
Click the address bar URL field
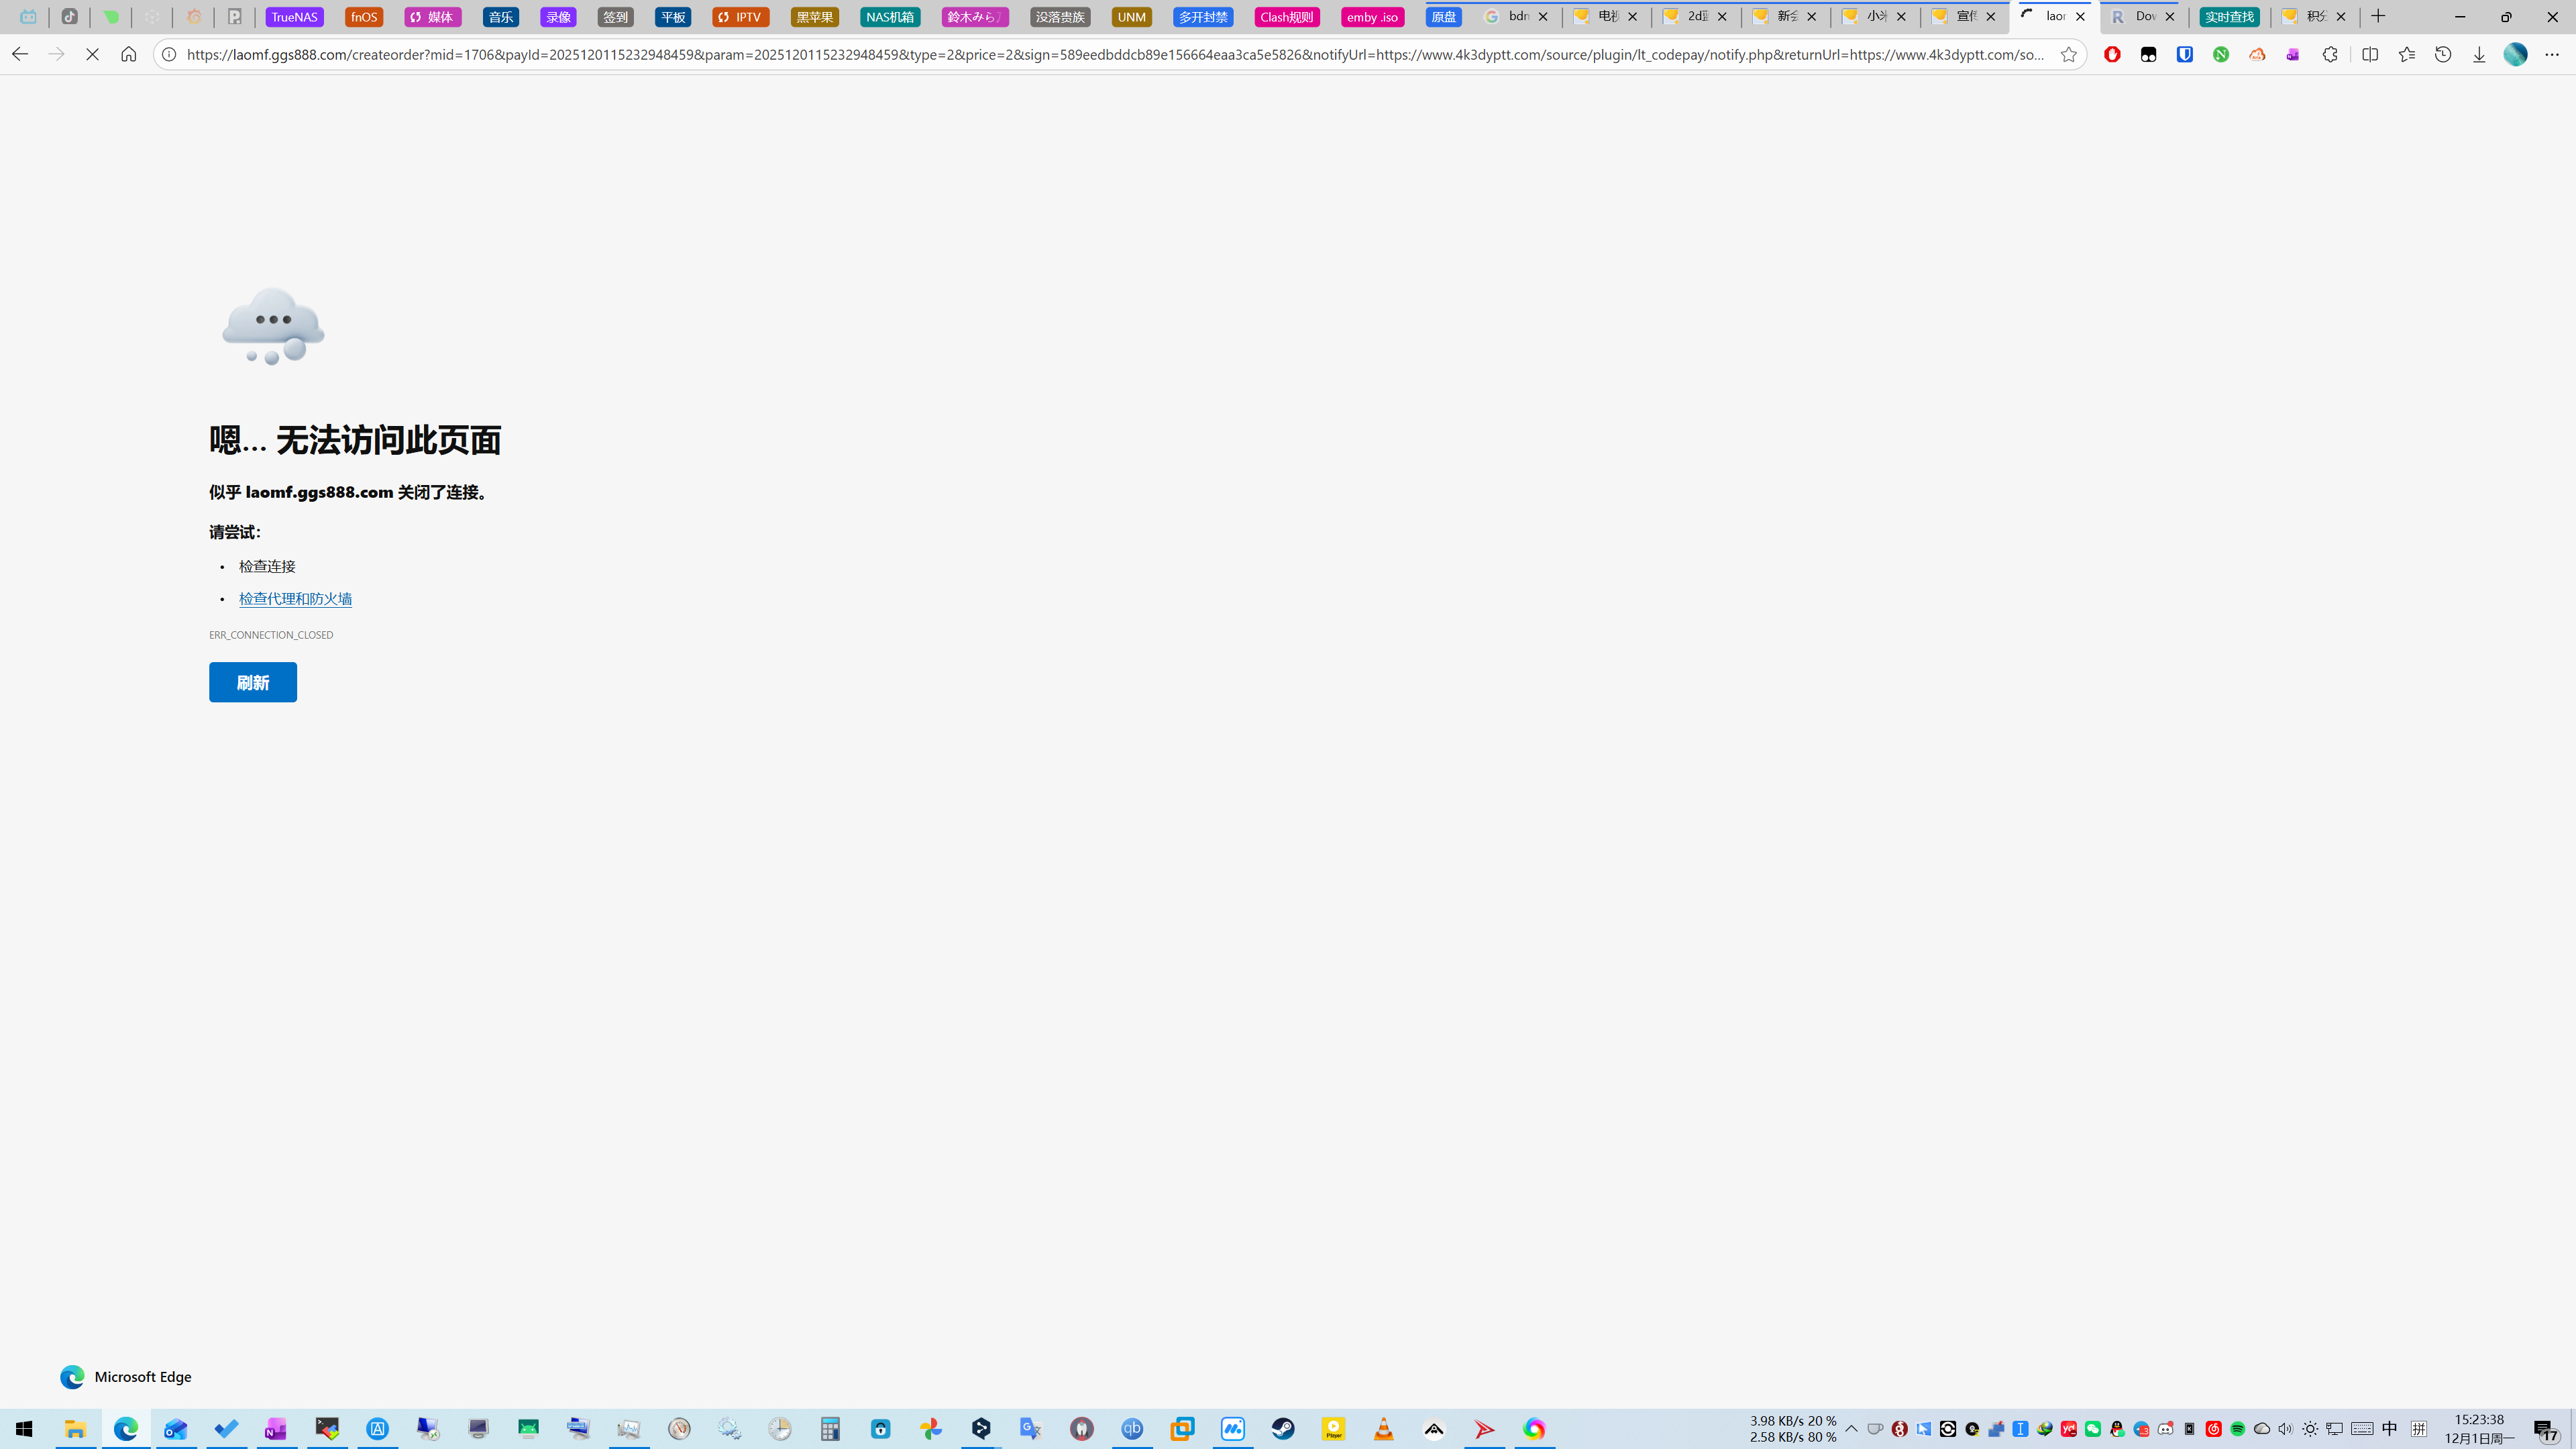point(1100,55)
